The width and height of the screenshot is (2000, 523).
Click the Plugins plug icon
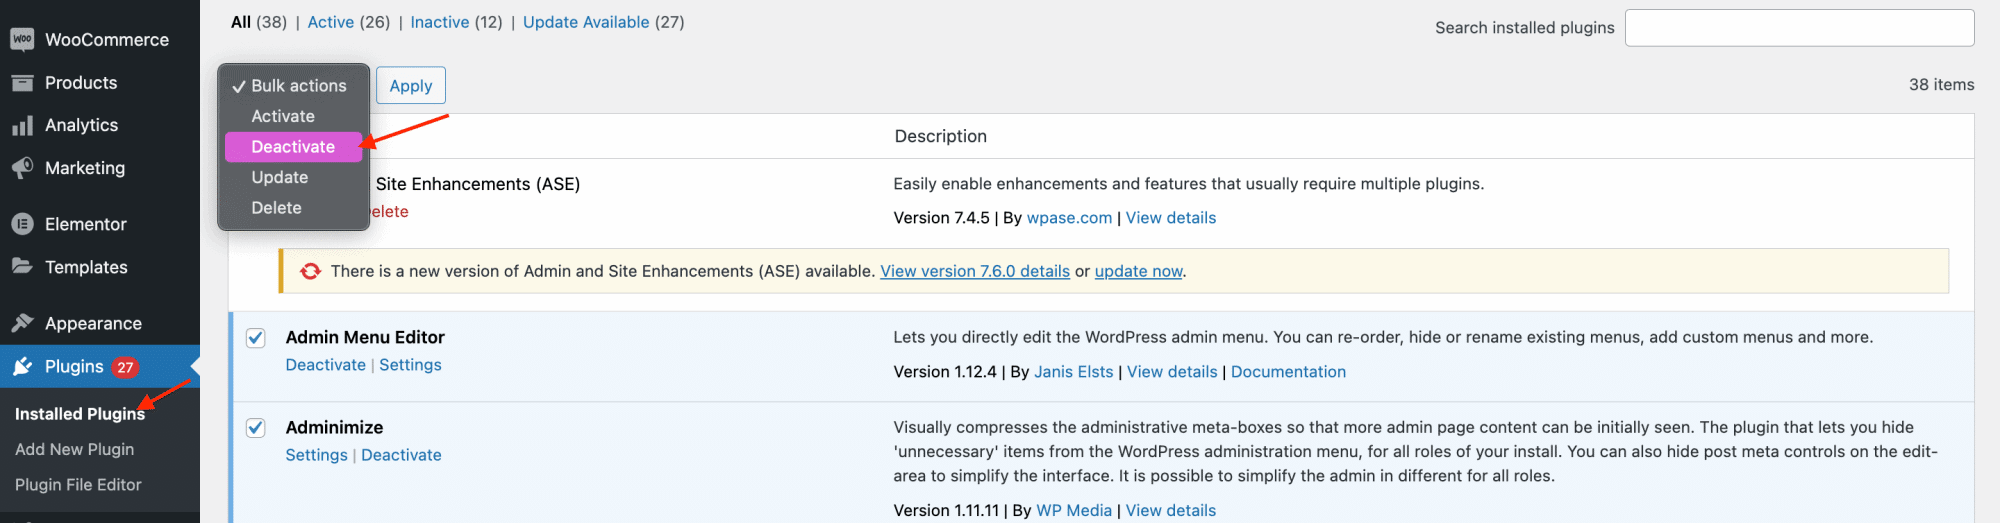coord(22,367)
